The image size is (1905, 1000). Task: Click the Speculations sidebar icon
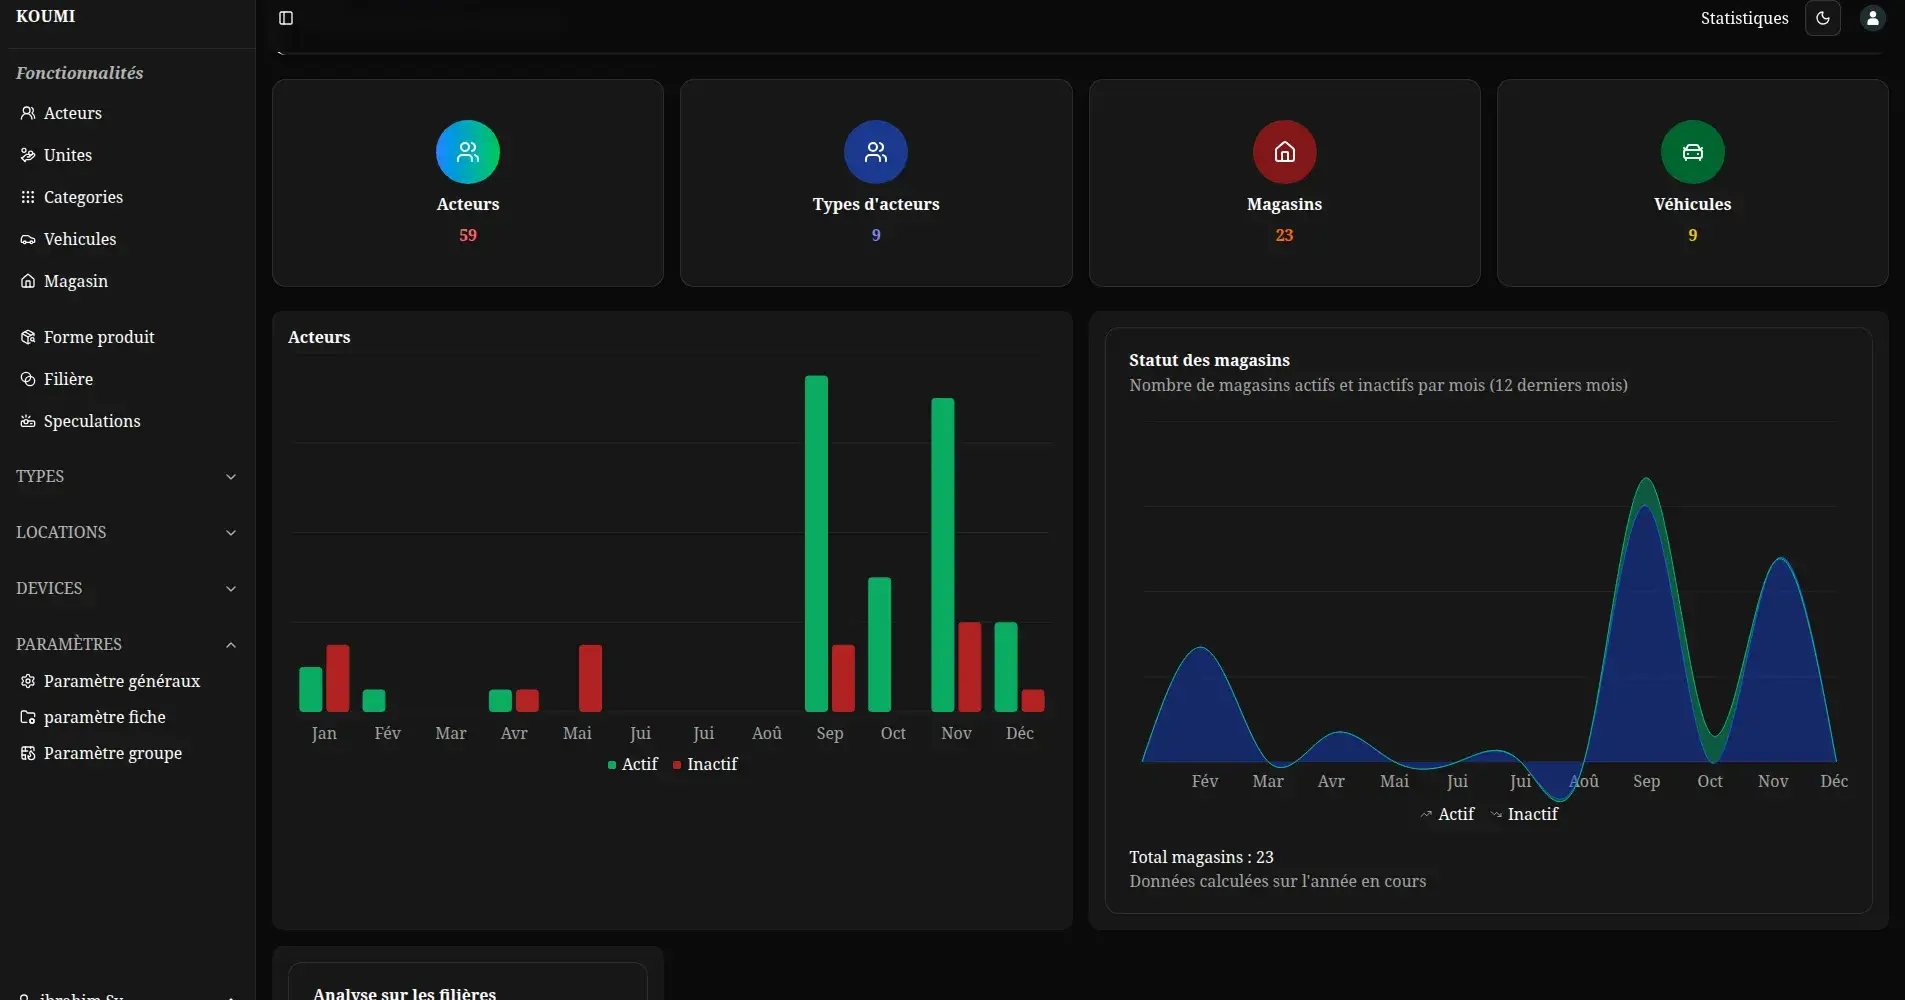pyautogui.click(x=27, y=421)
